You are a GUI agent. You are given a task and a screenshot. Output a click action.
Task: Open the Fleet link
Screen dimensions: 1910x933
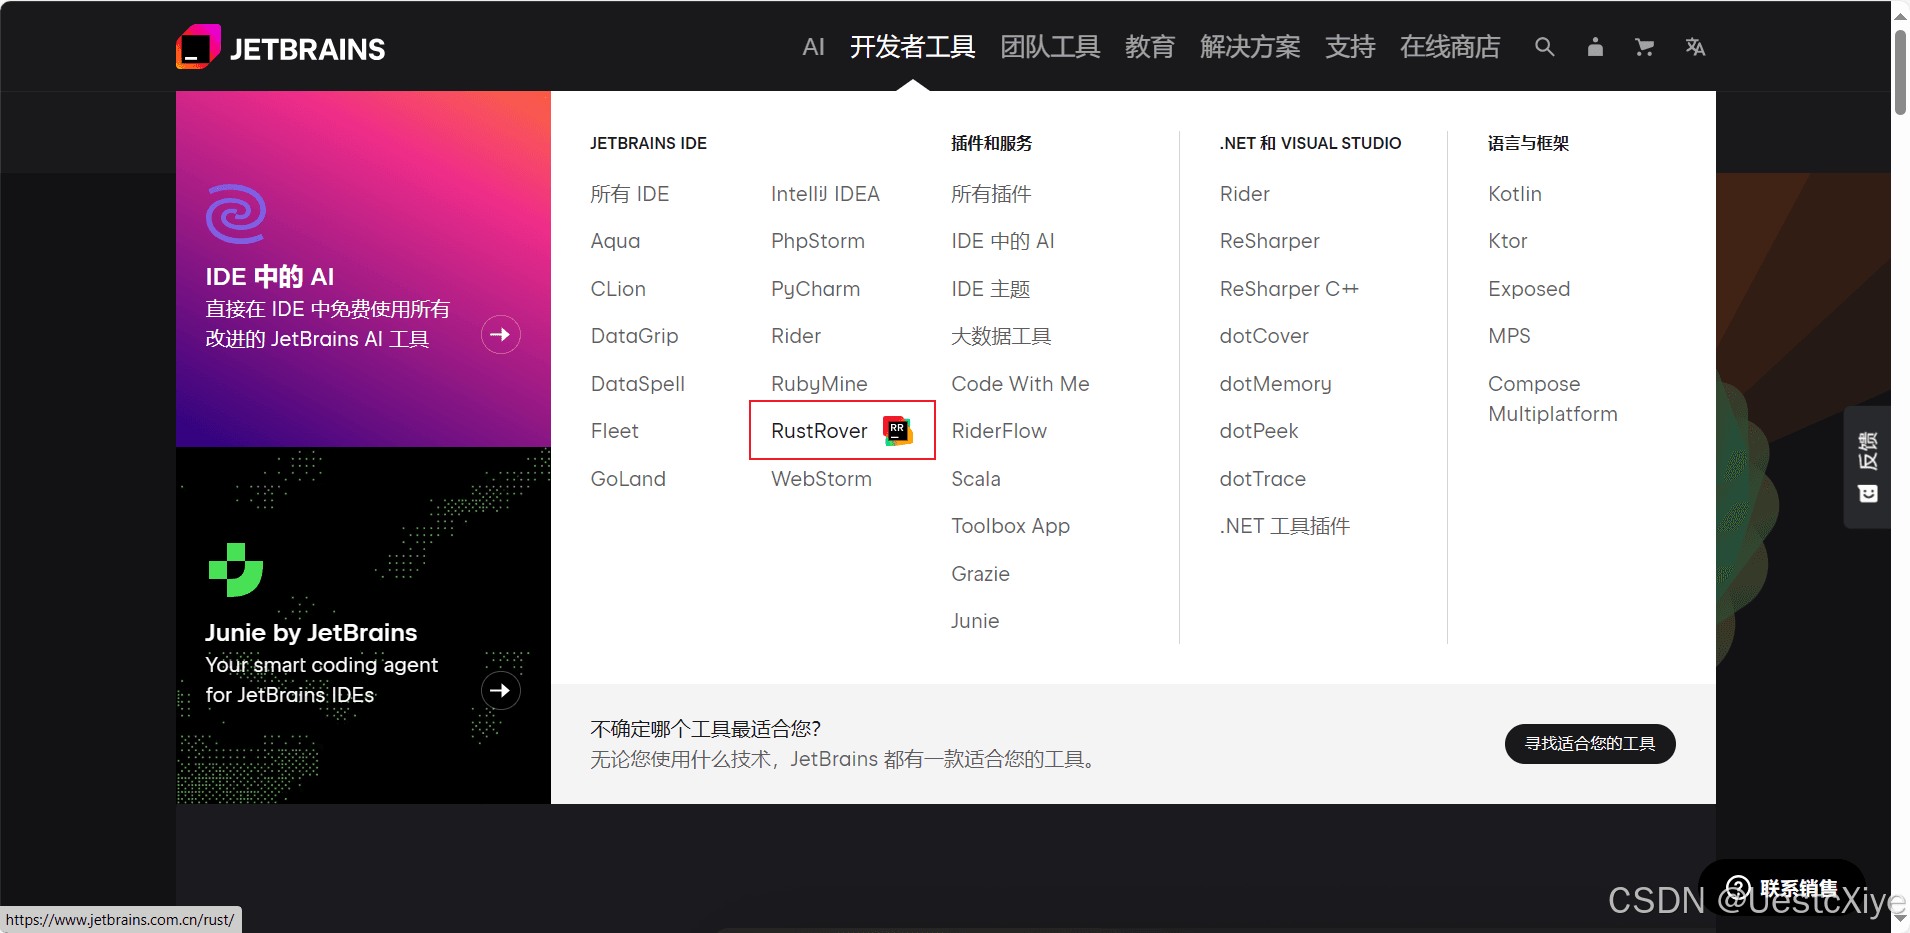click(614, 431)
